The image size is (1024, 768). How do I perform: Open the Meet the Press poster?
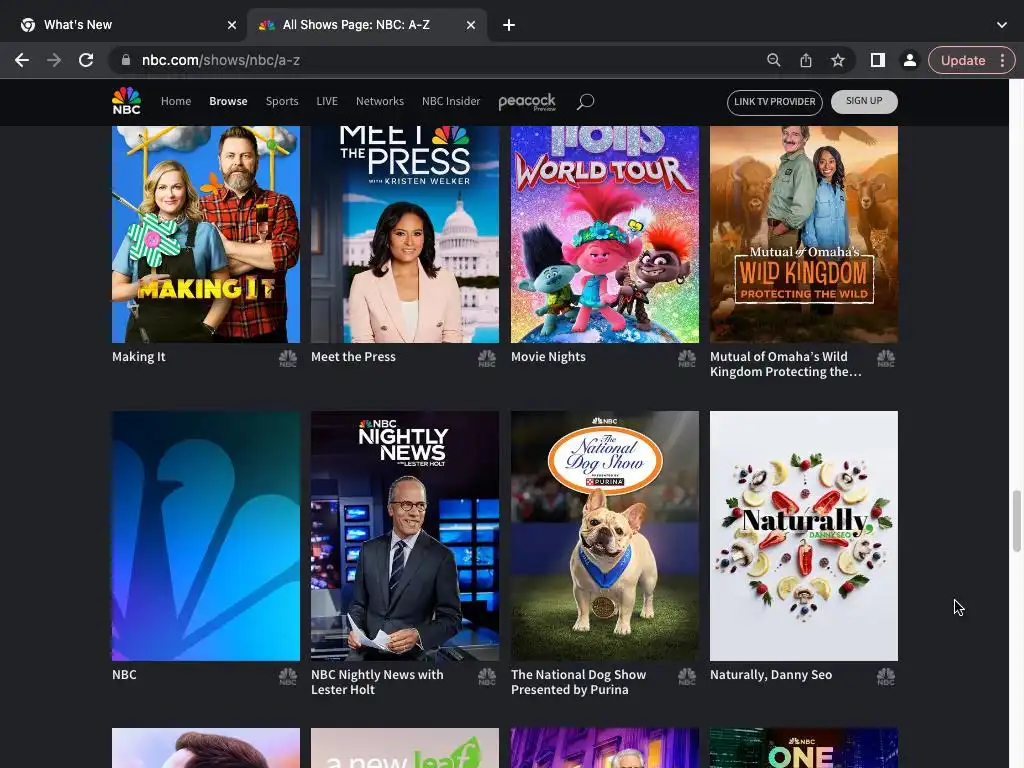[405, 234]
